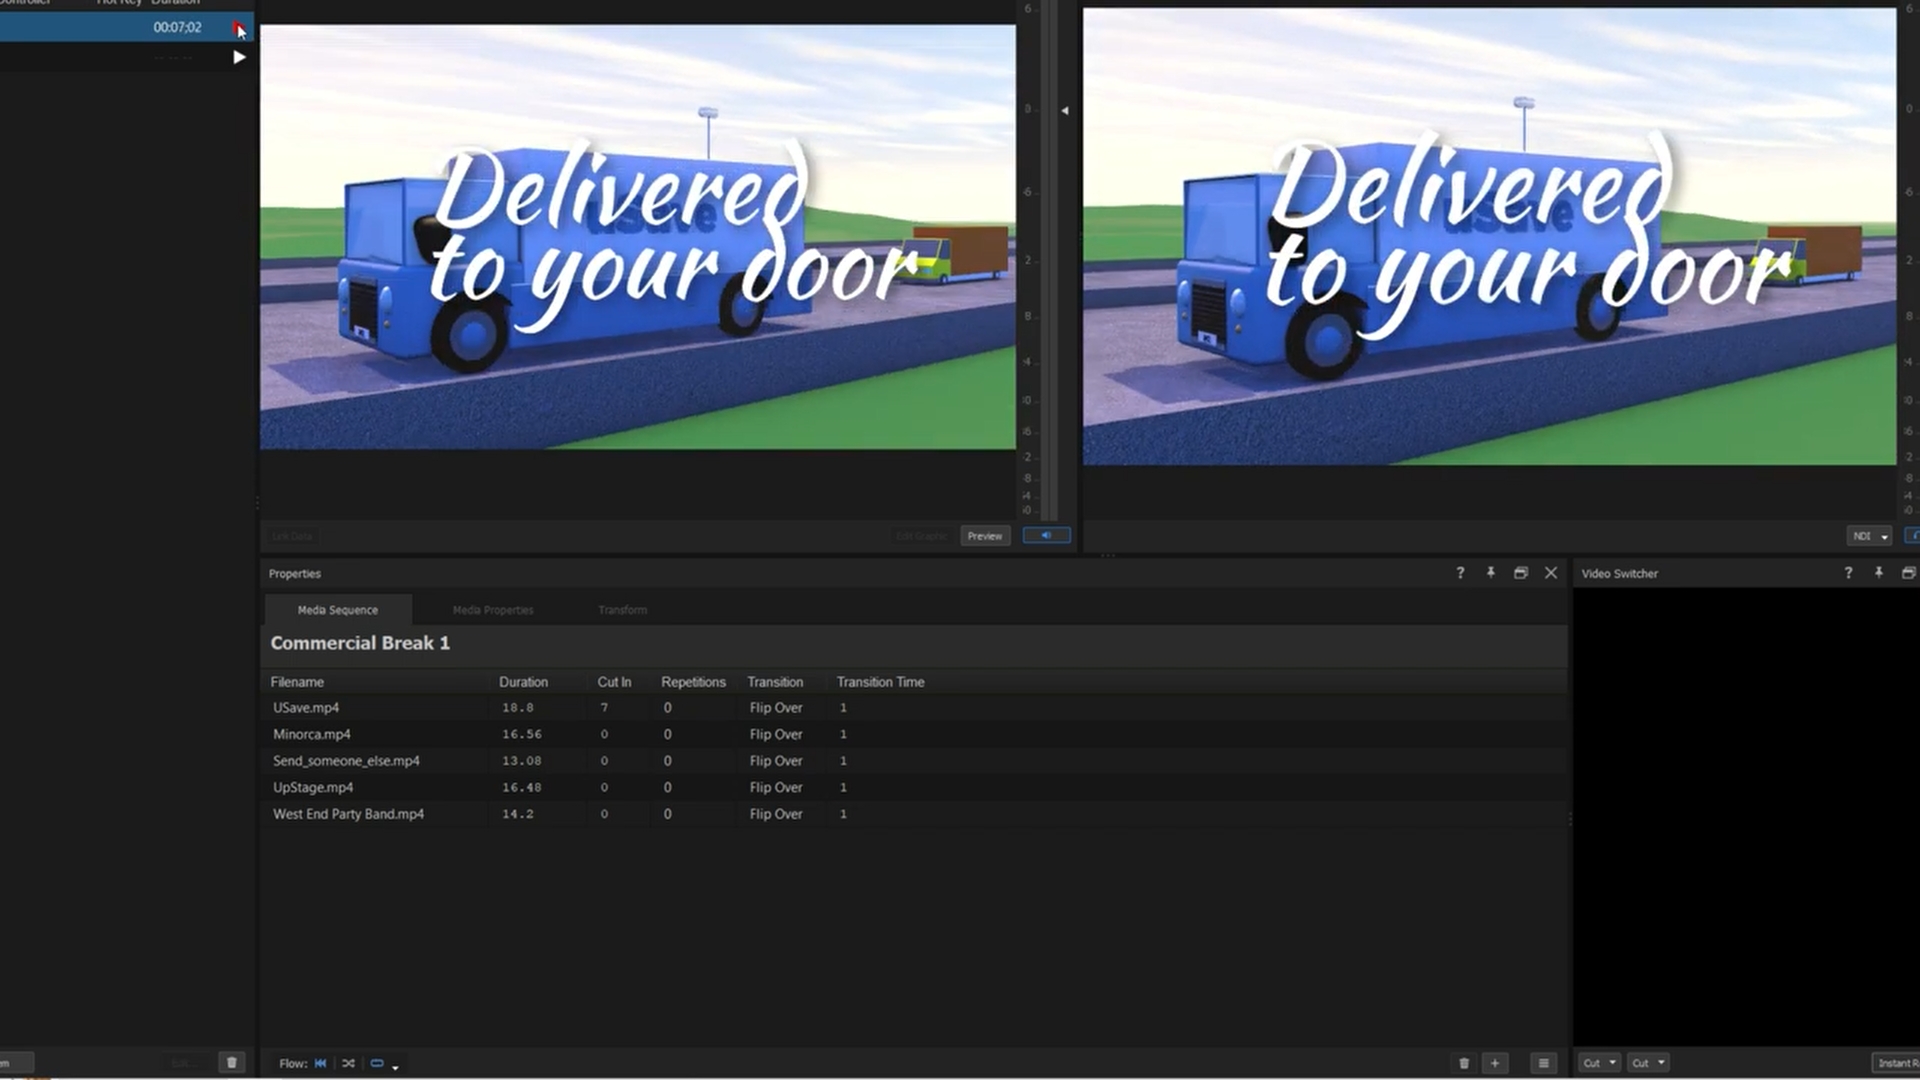
Task: Select the Minorca.mp4 file
Action: pyautogui.click(x=311, y=734)
